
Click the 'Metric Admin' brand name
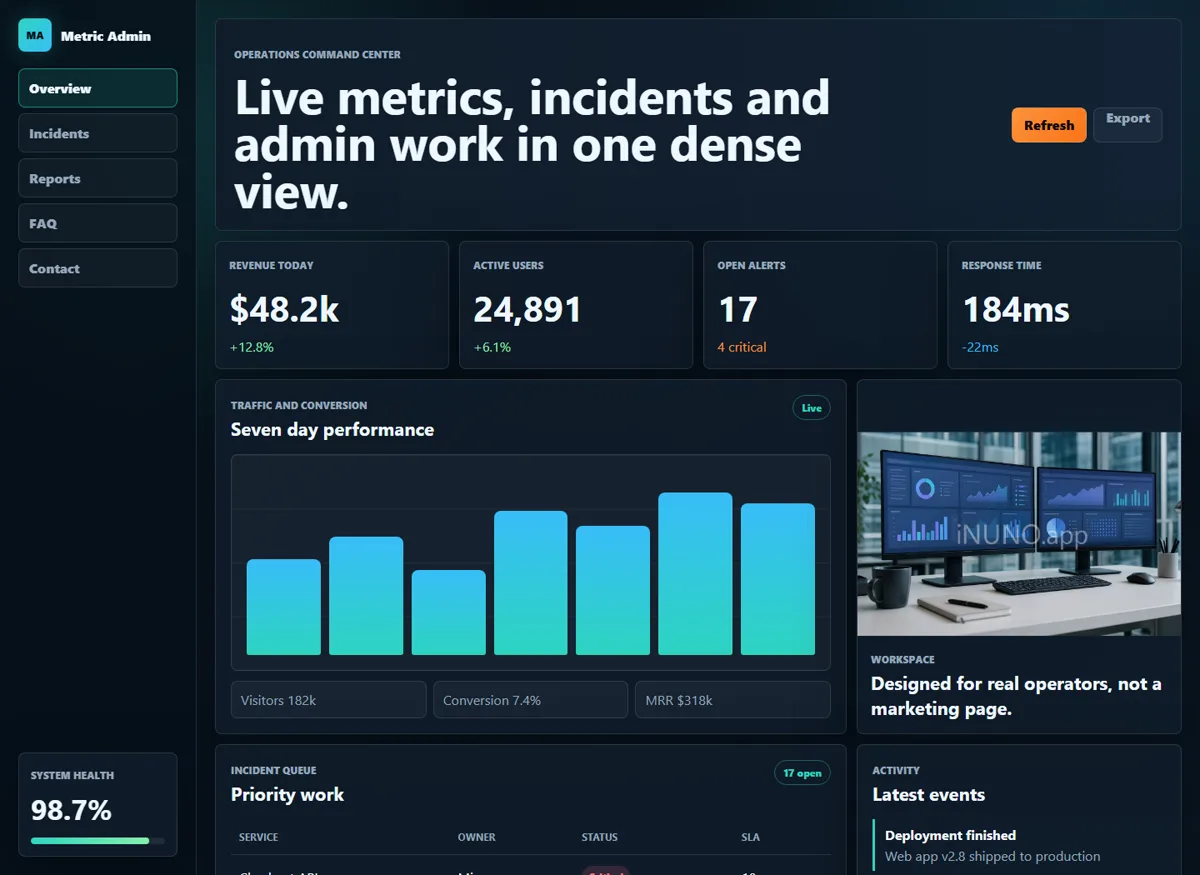coord(106,36)
